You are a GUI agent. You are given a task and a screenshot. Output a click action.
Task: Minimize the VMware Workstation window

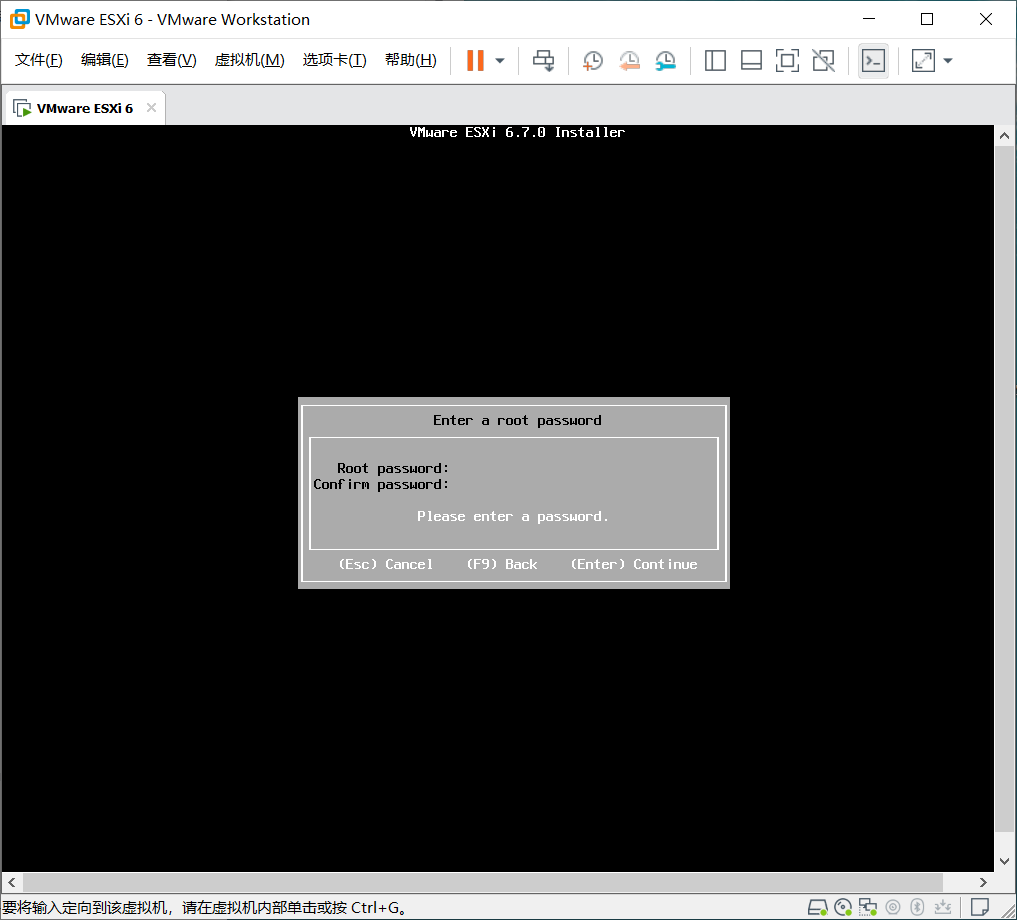click(x=869, y=19)
